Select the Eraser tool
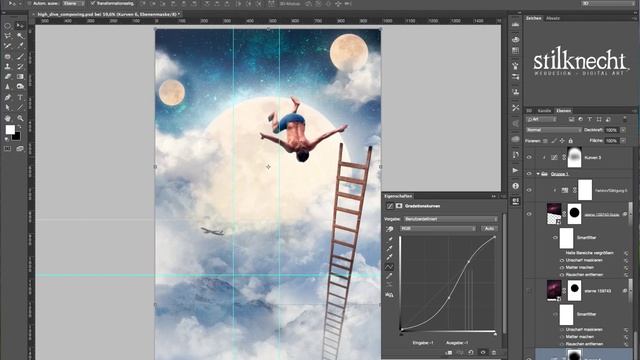 pos(8,76)
